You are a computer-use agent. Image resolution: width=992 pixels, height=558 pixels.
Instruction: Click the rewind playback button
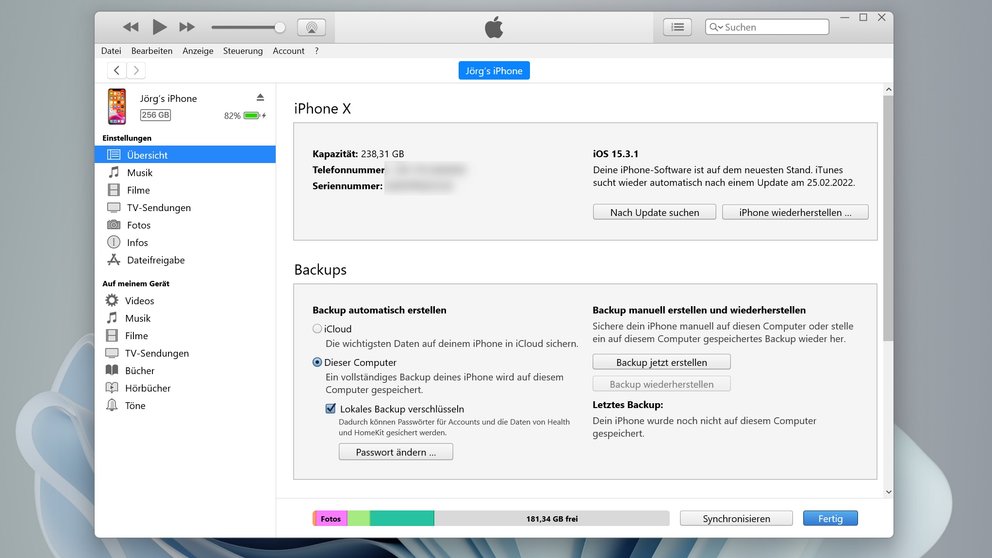coord(131,27)
